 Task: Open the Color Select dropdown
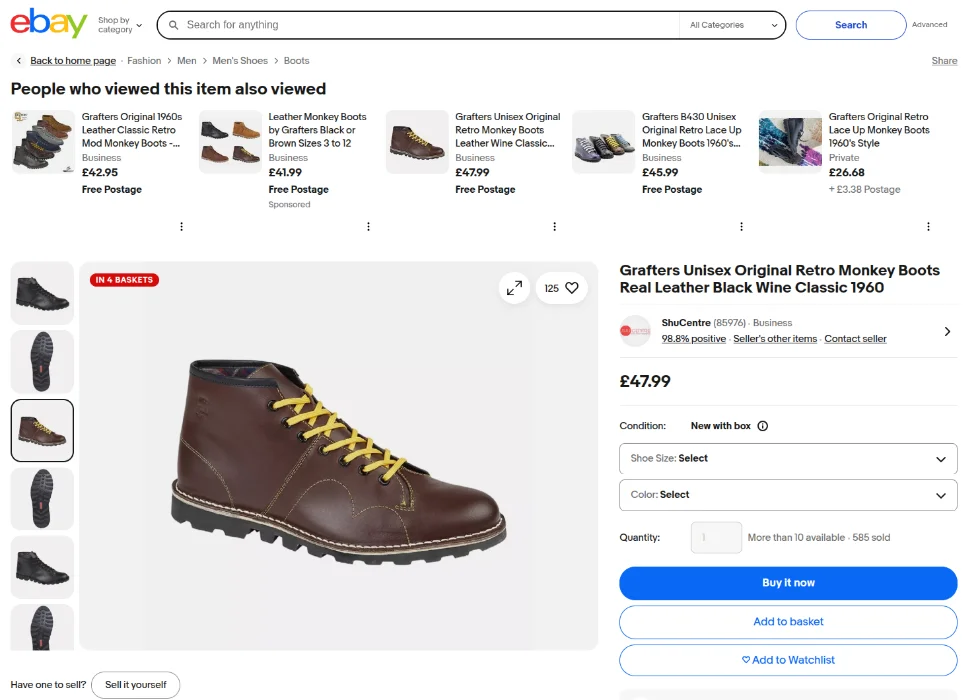787,495
